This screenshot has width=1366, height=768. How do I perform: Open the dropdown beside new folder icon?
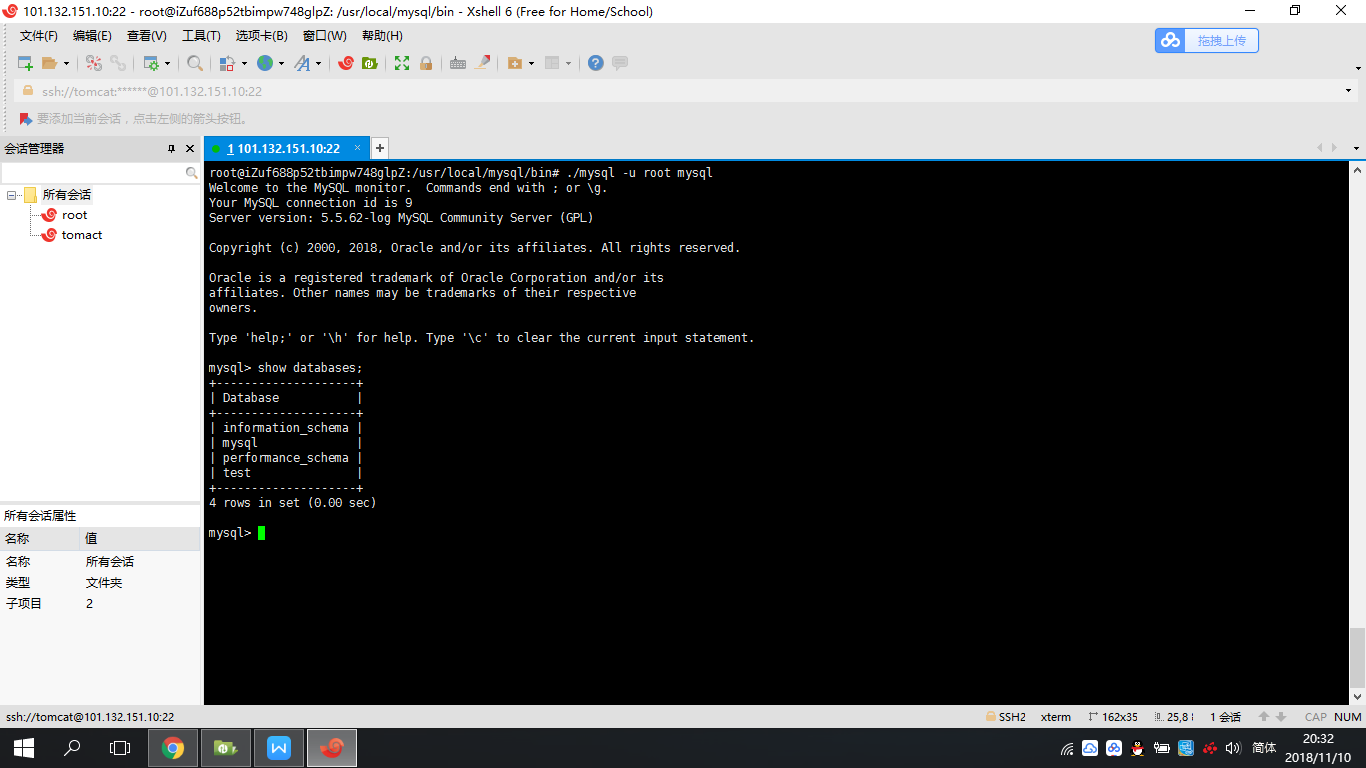click(532, 63)
